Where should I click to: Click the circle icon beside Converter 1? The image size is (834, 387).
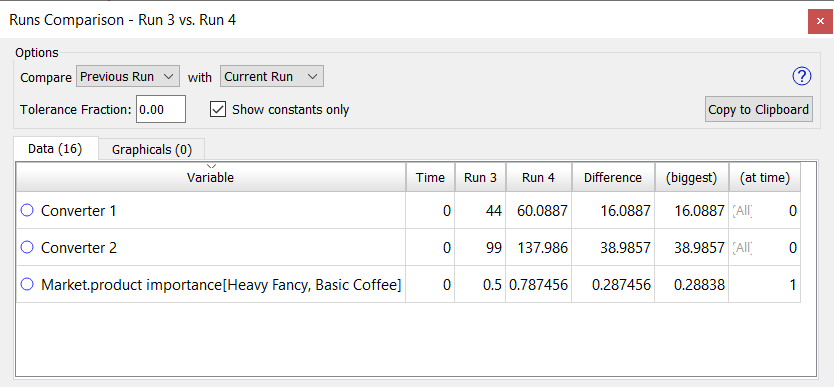(27, 211)
